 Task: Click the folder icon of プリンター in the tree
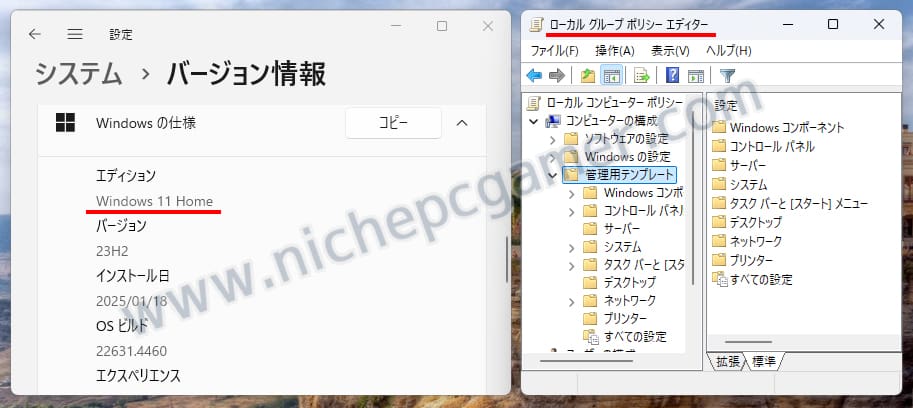click(x=590, y=318)
